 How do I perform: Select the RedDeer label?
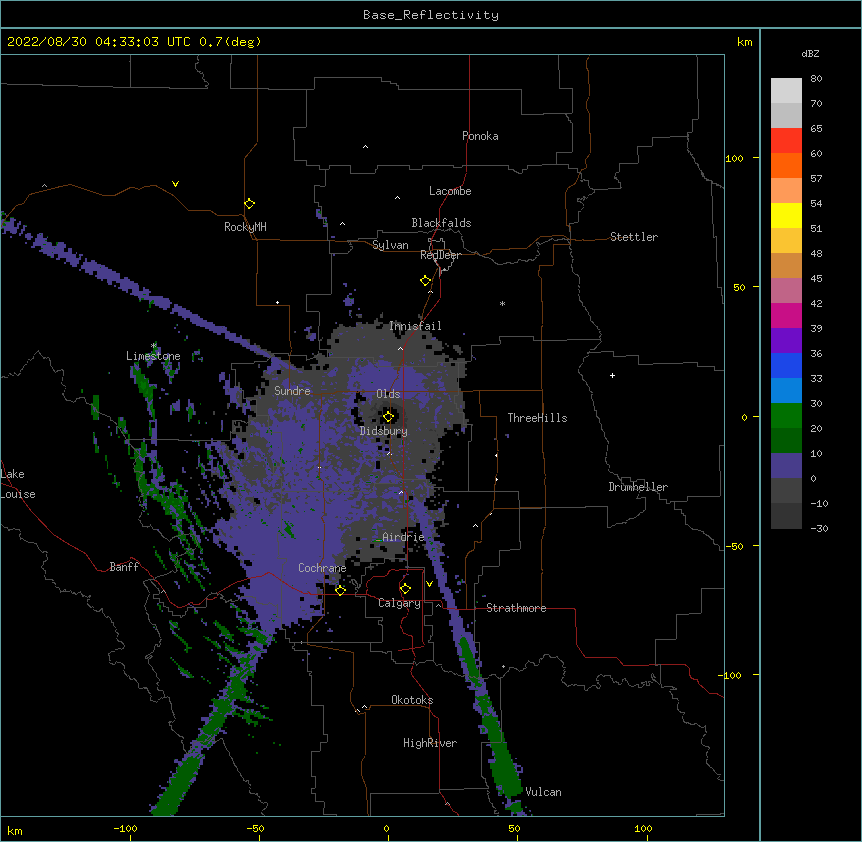(440, 255)
